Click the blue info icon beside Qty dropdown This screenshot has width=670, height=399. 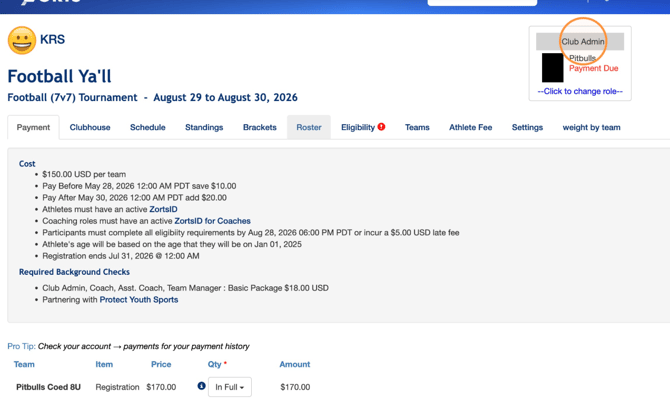201,386
